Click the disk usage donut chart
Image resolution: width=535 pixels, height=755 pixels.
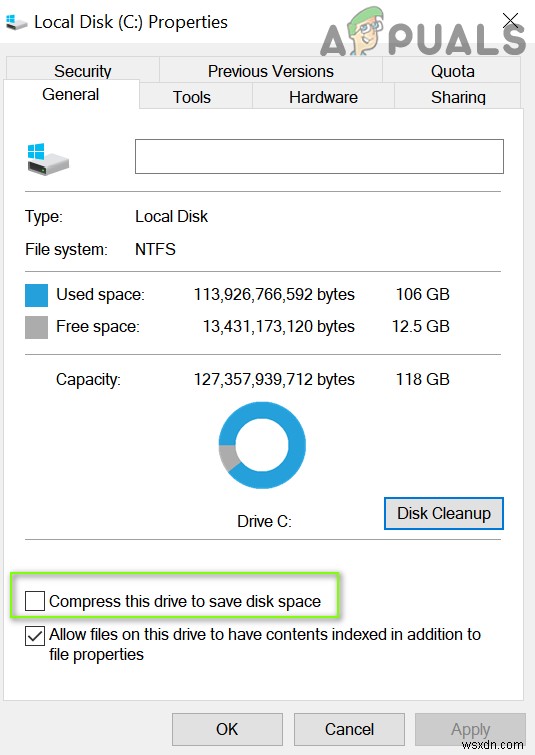(262, 445)
